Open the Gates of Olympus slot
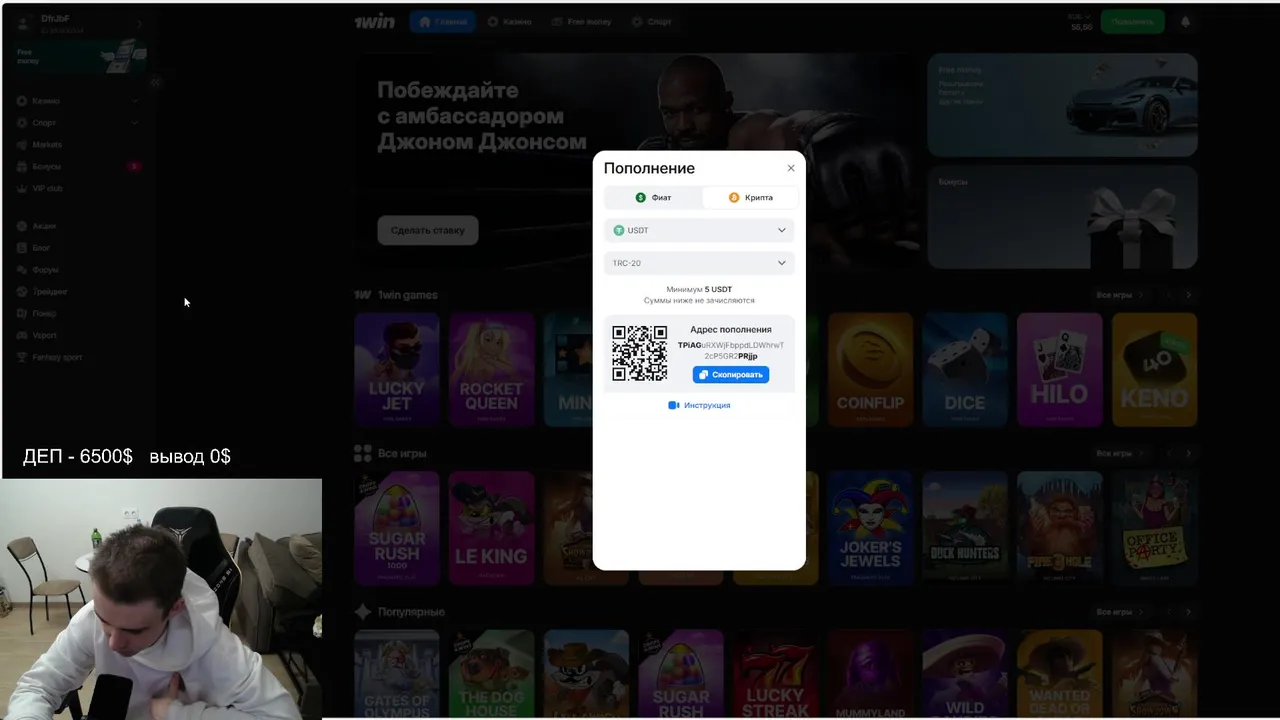 pos(397,675)
